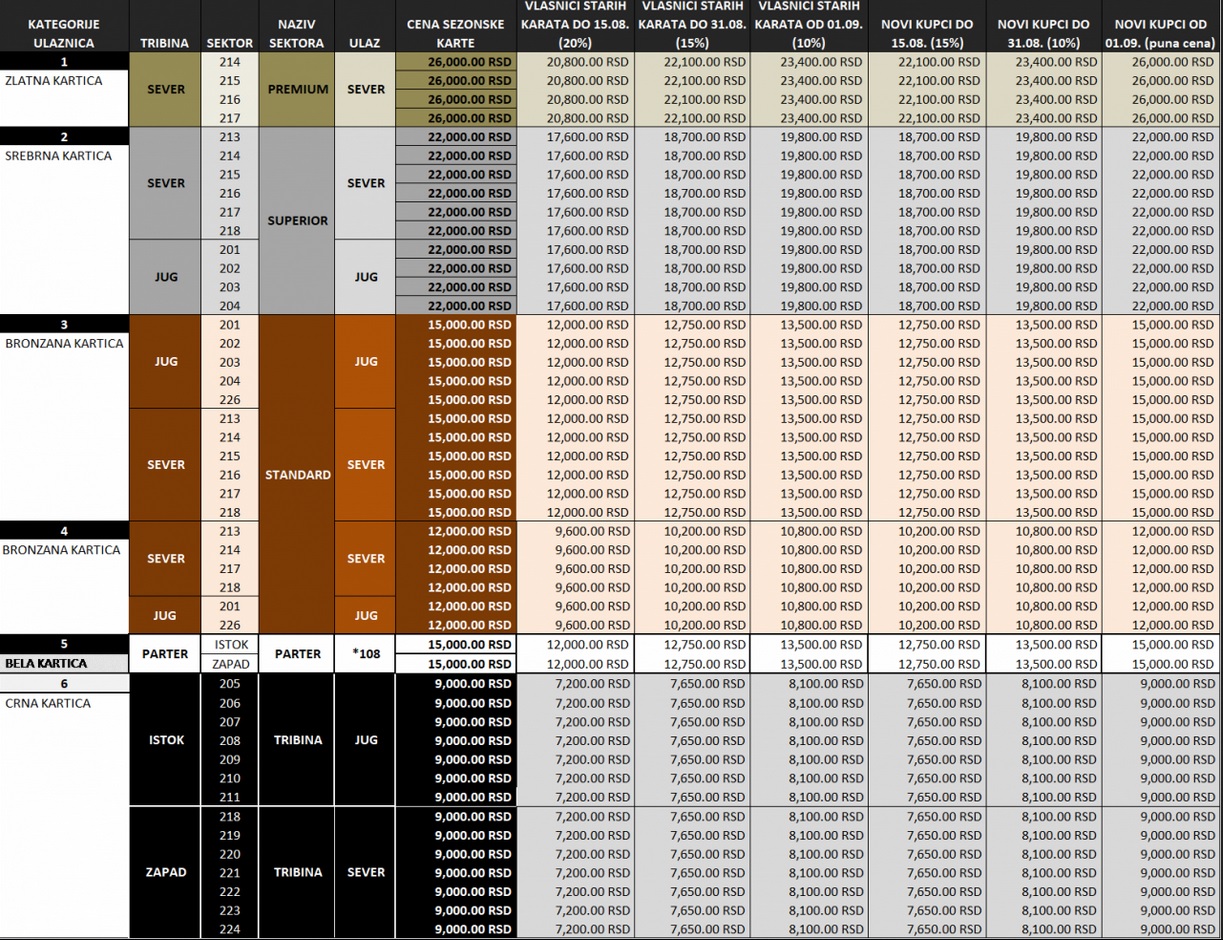Select the BELA KARTICA category label
This screenshot has width=1223, height=940.
(46, 663)
